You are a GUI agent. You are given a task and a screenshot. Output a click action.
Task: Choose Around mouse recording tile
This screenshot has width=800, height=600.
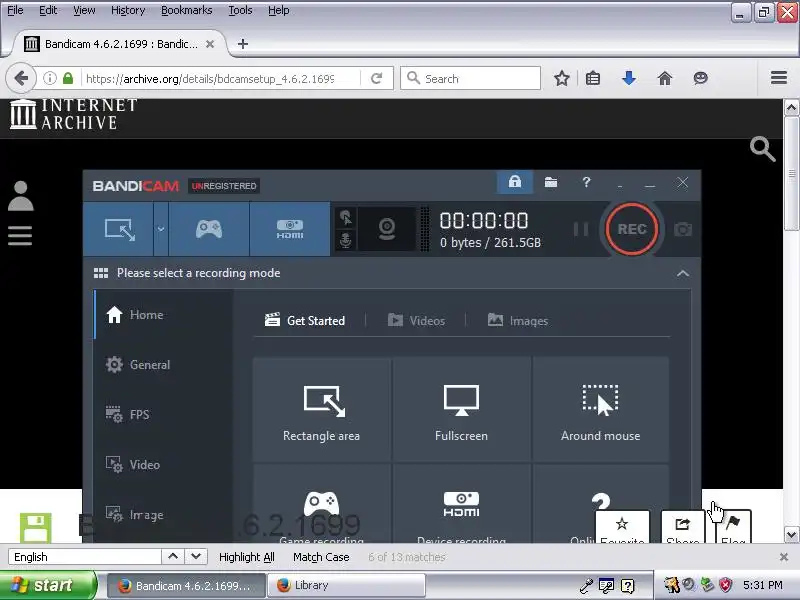point(601,410)
